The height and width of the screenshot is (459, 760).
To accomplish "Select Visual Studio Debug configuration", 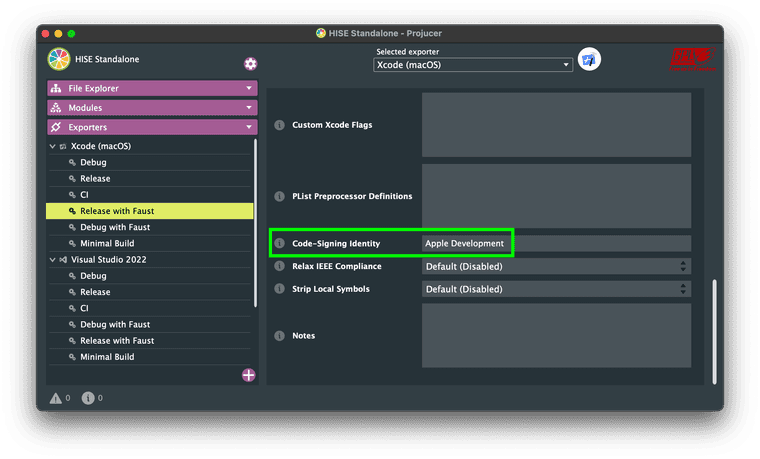I will point(150,276).
